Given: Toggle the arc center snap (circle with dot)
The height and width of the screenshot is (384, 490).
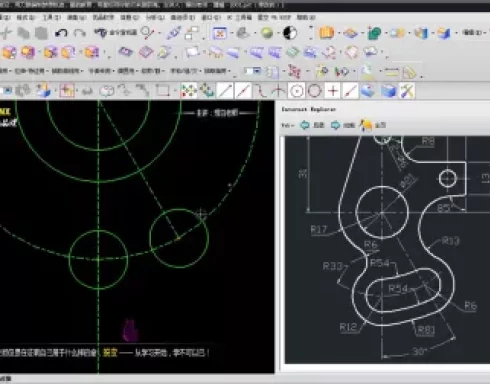Looking at the screenshot, I should coord(296,91).
